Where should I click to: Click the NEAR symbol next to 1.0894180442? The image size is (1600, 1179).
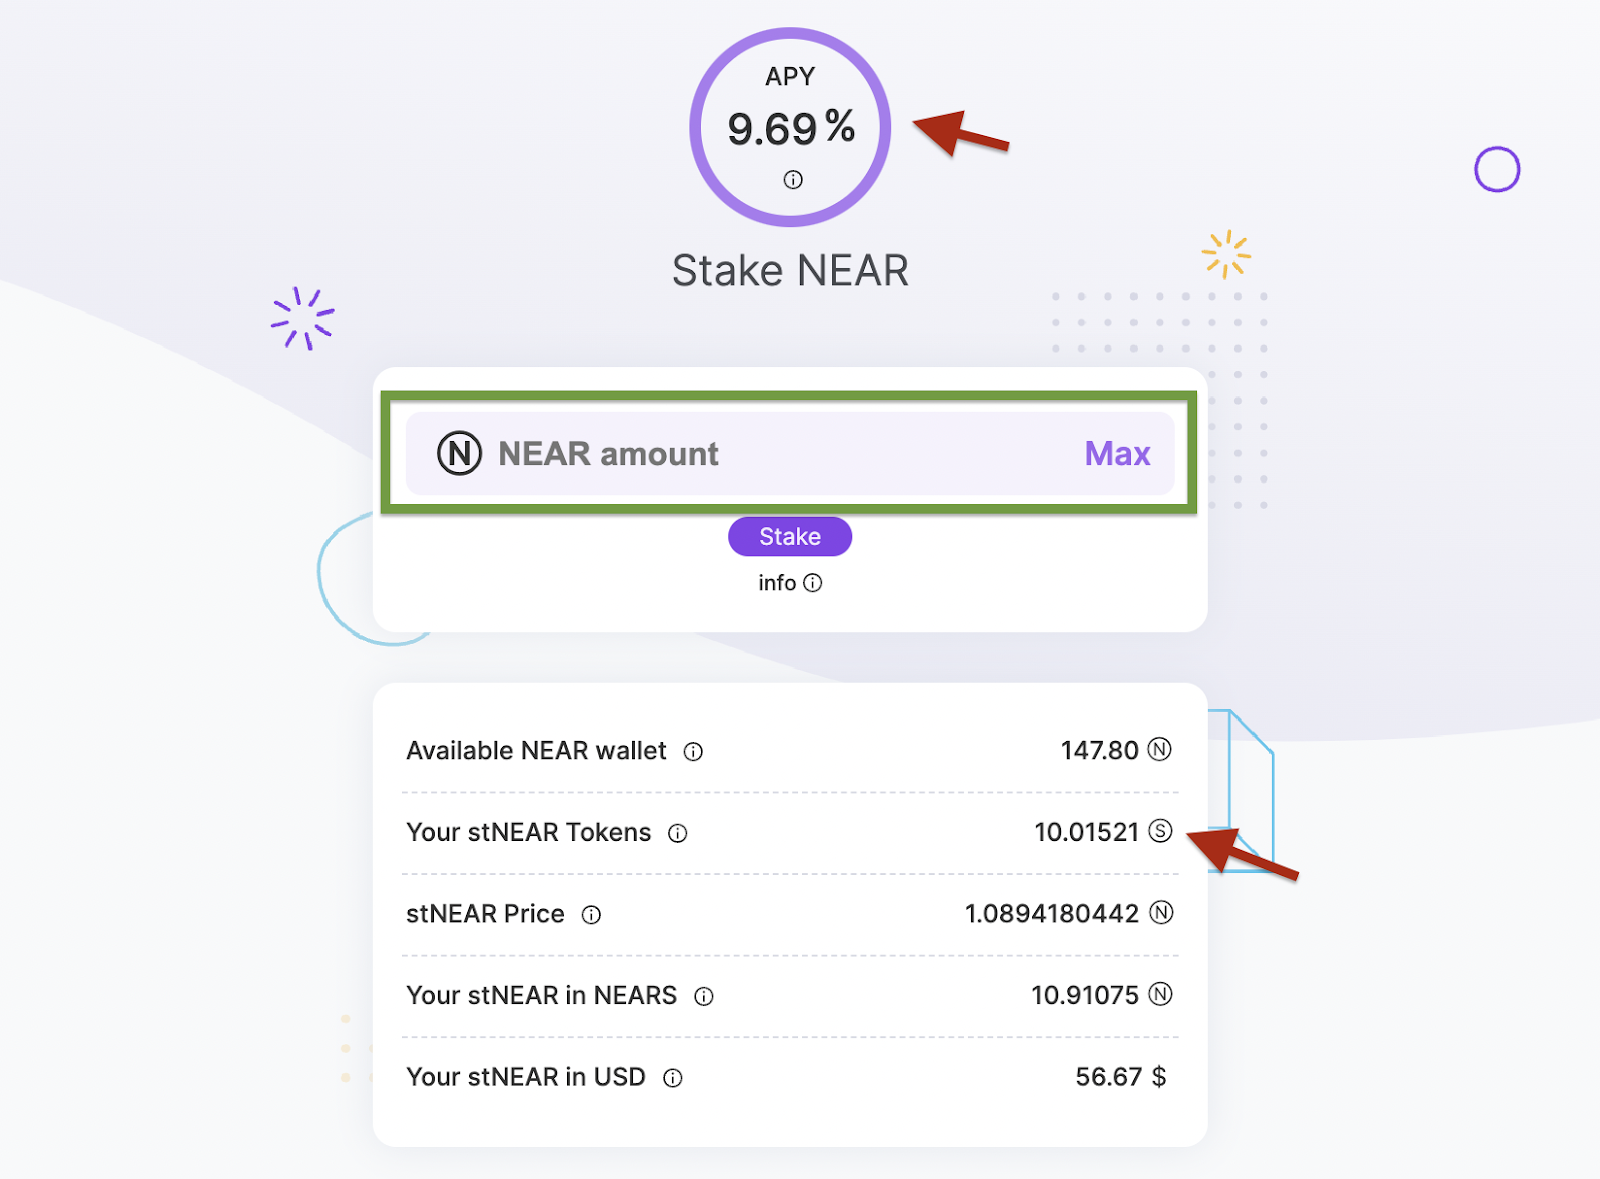point(1161,912)
